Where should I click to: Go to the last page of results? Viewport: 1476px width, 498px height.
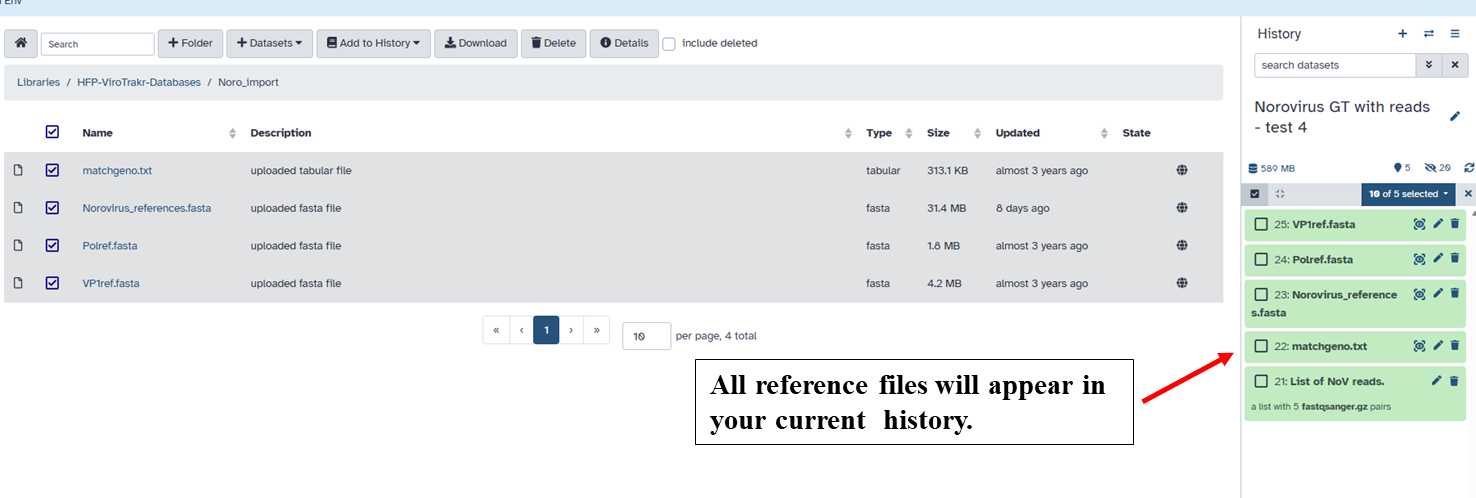pyautogui.click(x=596, y=330)
